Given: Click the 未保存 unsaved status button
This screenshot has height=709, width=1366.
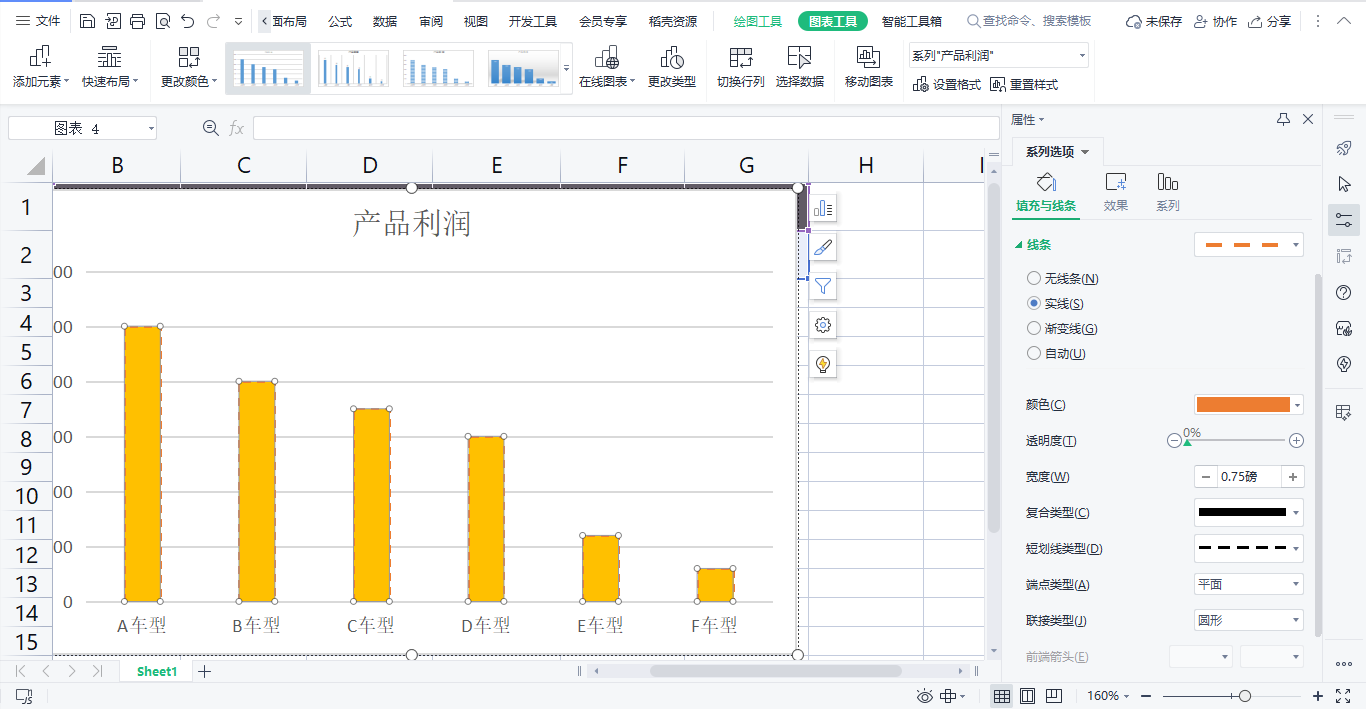Looking at the screenshot, I should (1154, 21).
